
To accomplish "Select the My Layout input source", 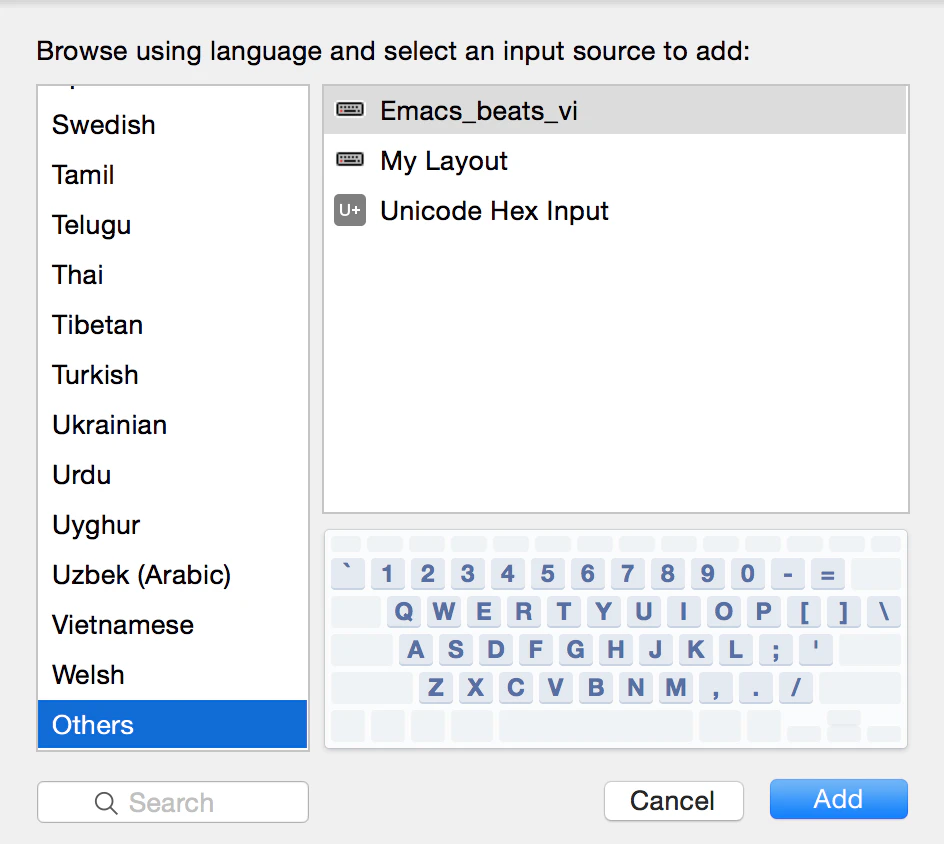I will (615, 161).
